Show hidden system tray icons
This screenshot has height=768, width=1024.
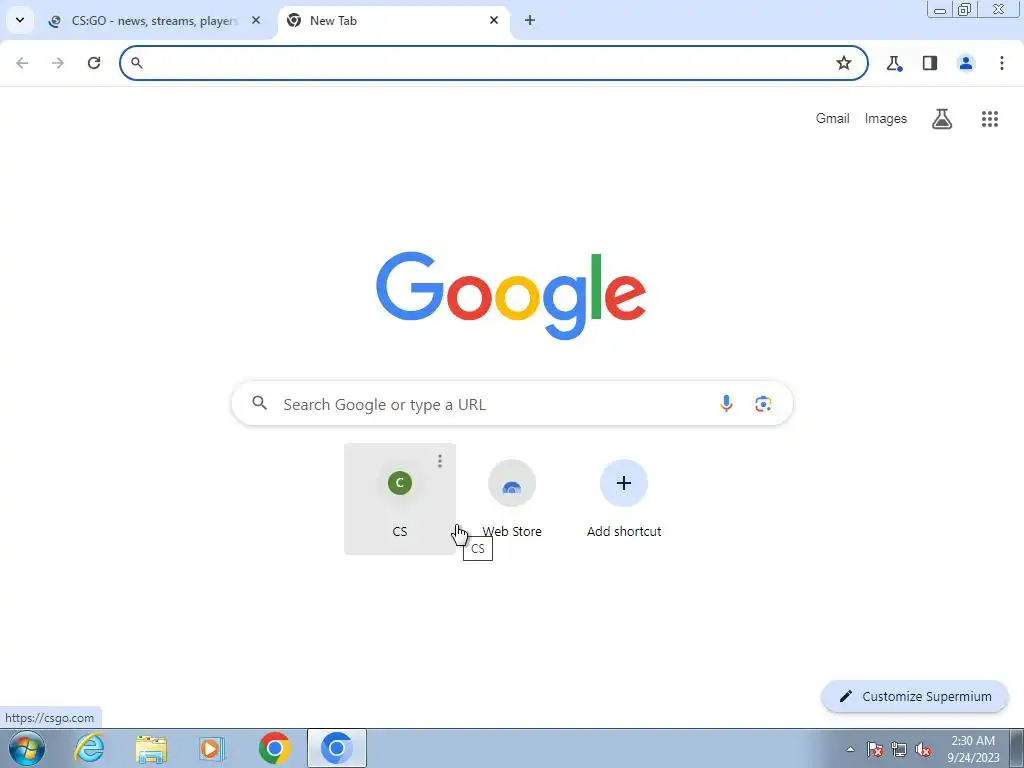click(x=850, y=749)
